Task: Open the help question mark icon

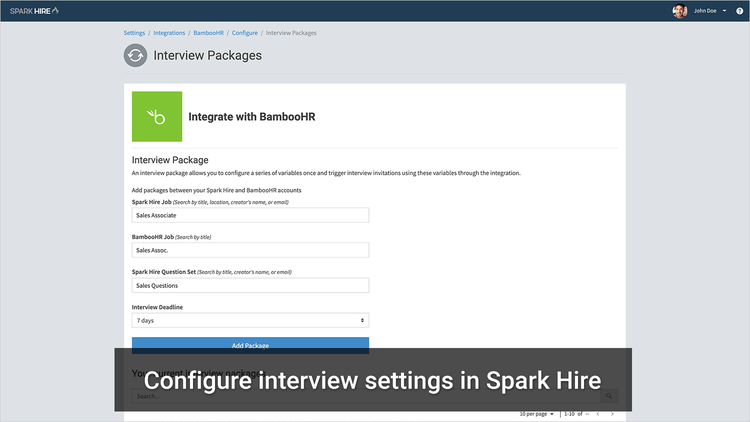Action: [x=739, y=11]
